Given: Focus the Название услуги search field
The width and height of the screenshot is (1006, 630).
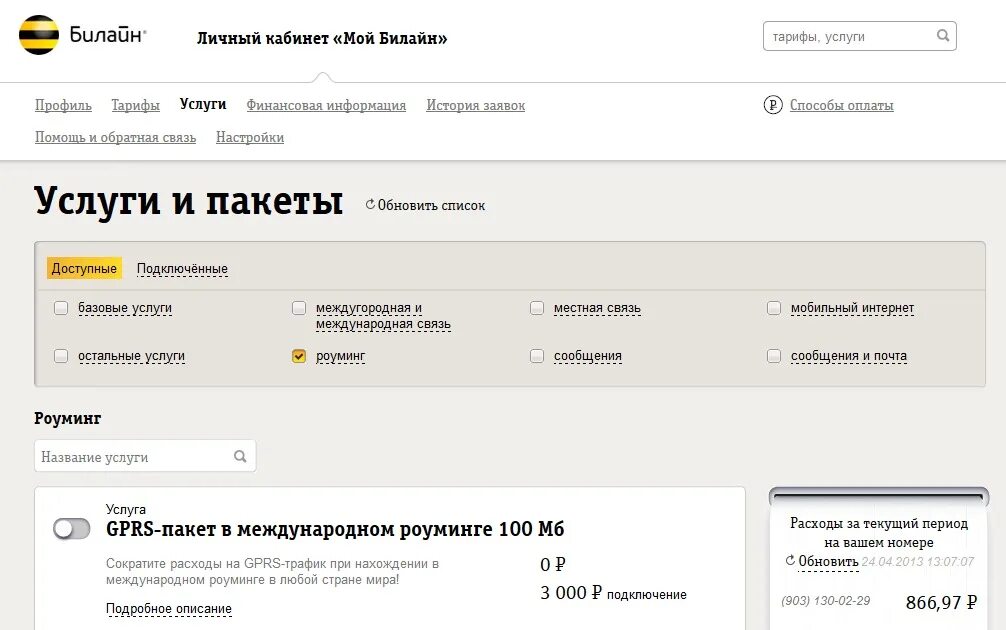Looking at the screenshot, I should (145, 456).
